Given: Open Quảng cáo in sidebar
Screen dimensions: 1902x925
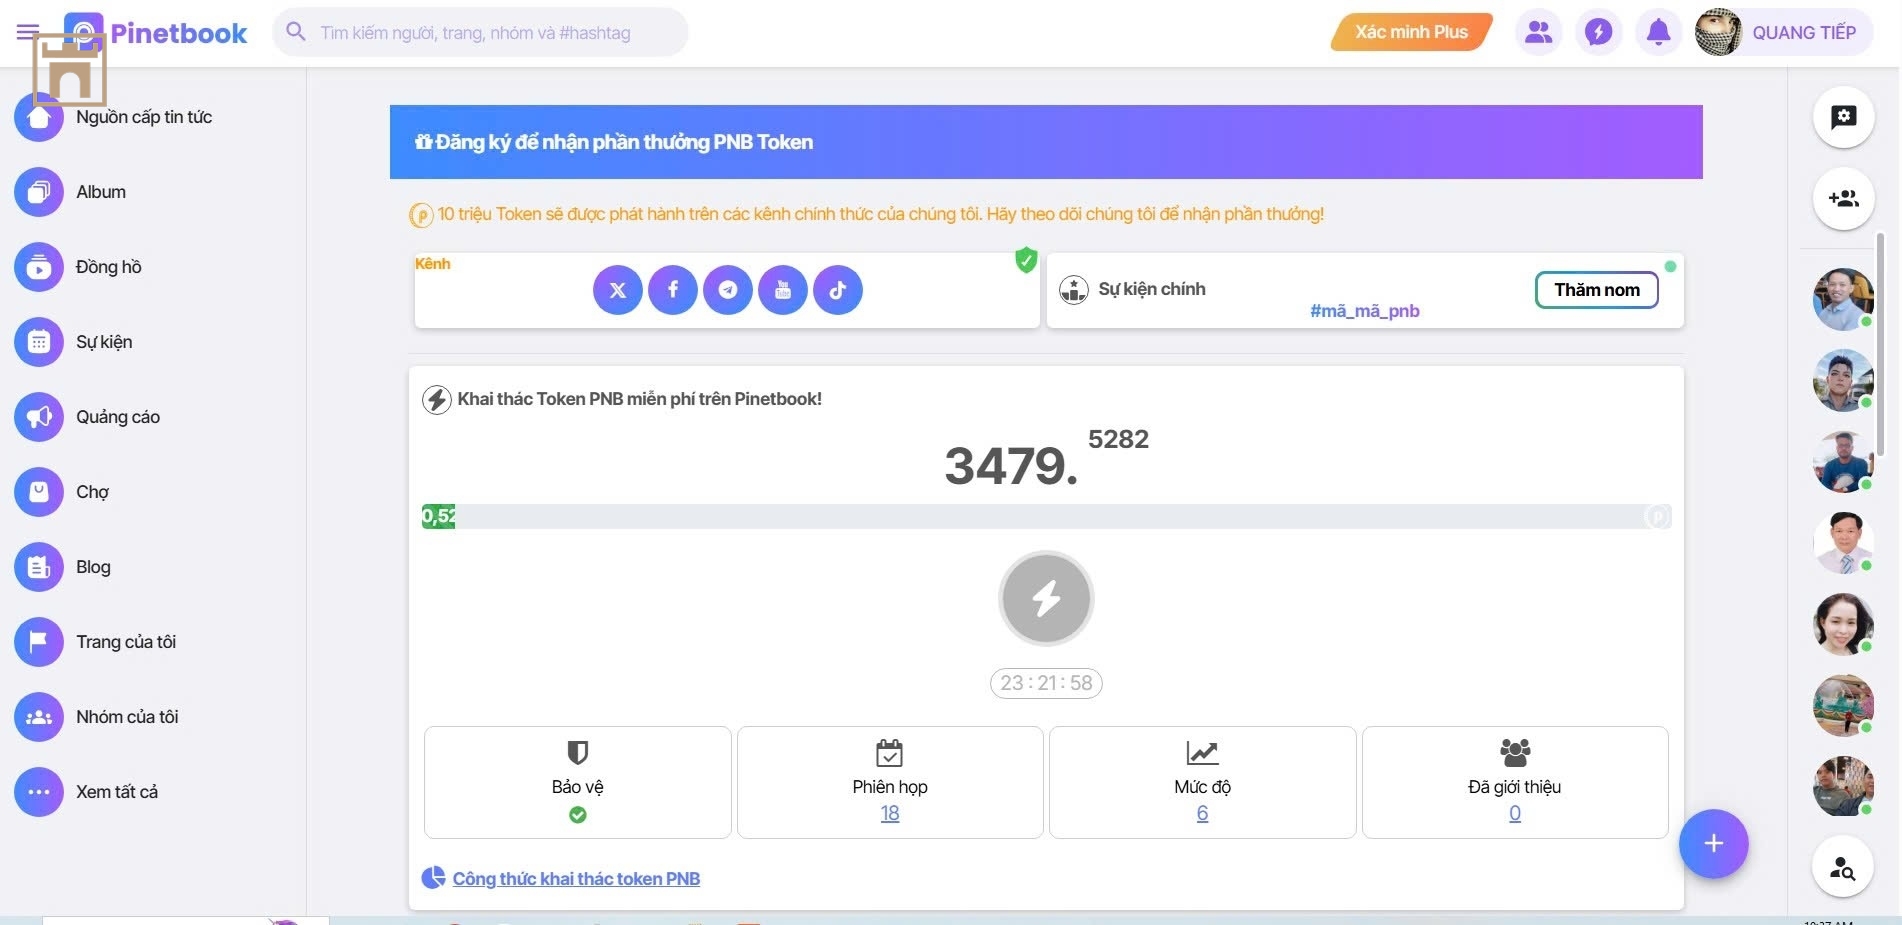Looking at the screenshot, I should point(87,417).
